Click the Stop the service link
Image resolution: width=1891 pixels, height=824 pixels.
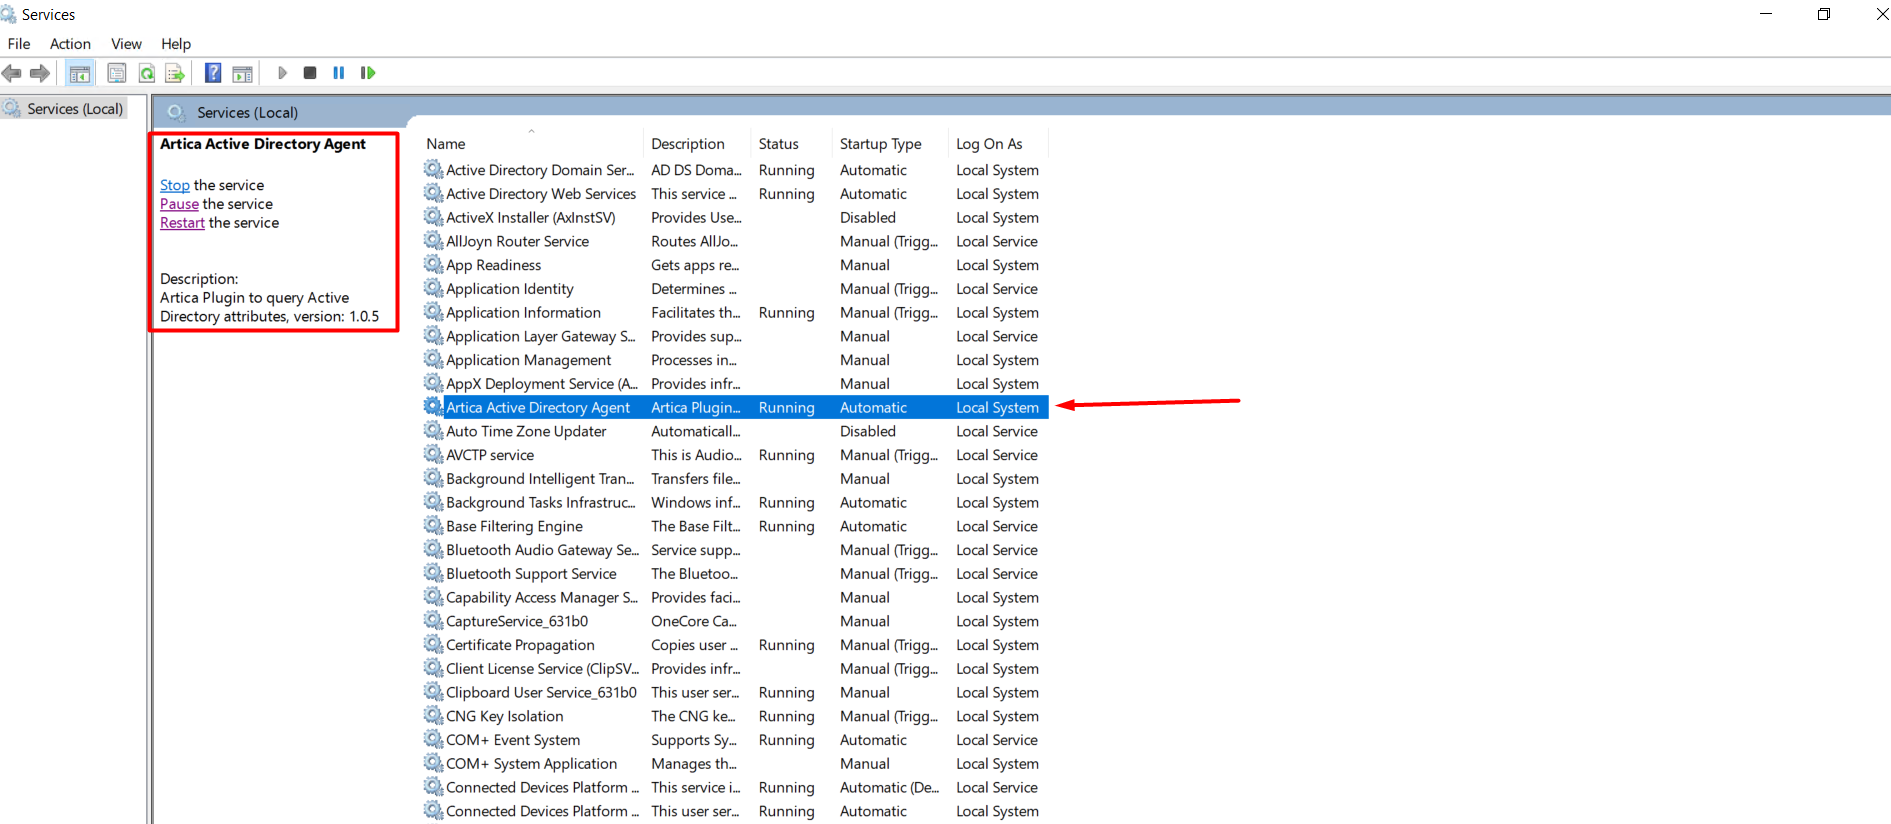[174, 185]
